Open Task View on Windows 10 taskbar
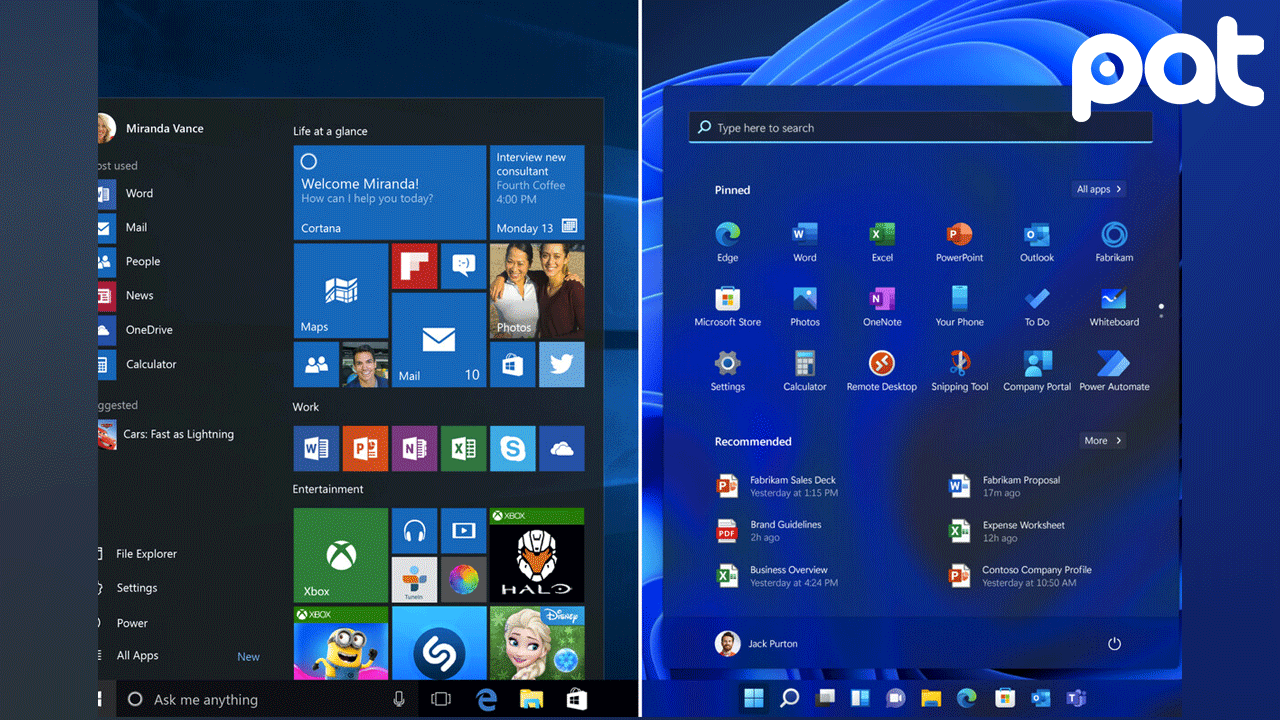The width and height of the screenshot is (1280, 720). [x=440, y=699]
